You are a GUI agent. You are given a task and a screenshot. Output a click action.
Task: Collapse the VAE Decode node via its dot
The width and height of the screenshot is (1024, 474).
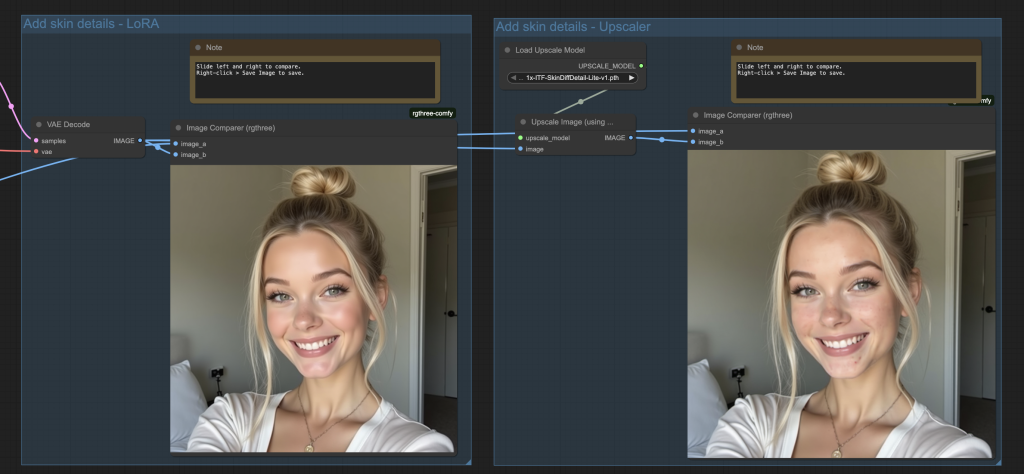click(39, 125)
